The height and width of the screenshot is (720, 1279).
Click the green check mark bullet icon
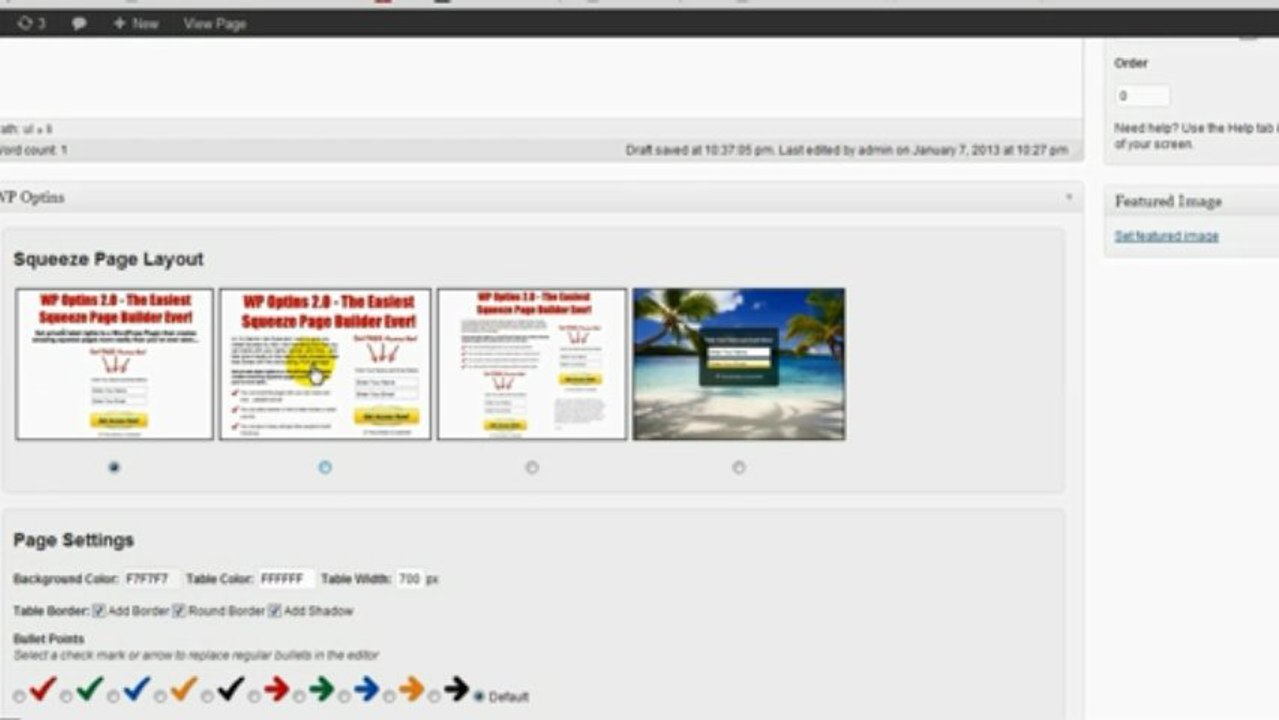click(x=89, y=689)
